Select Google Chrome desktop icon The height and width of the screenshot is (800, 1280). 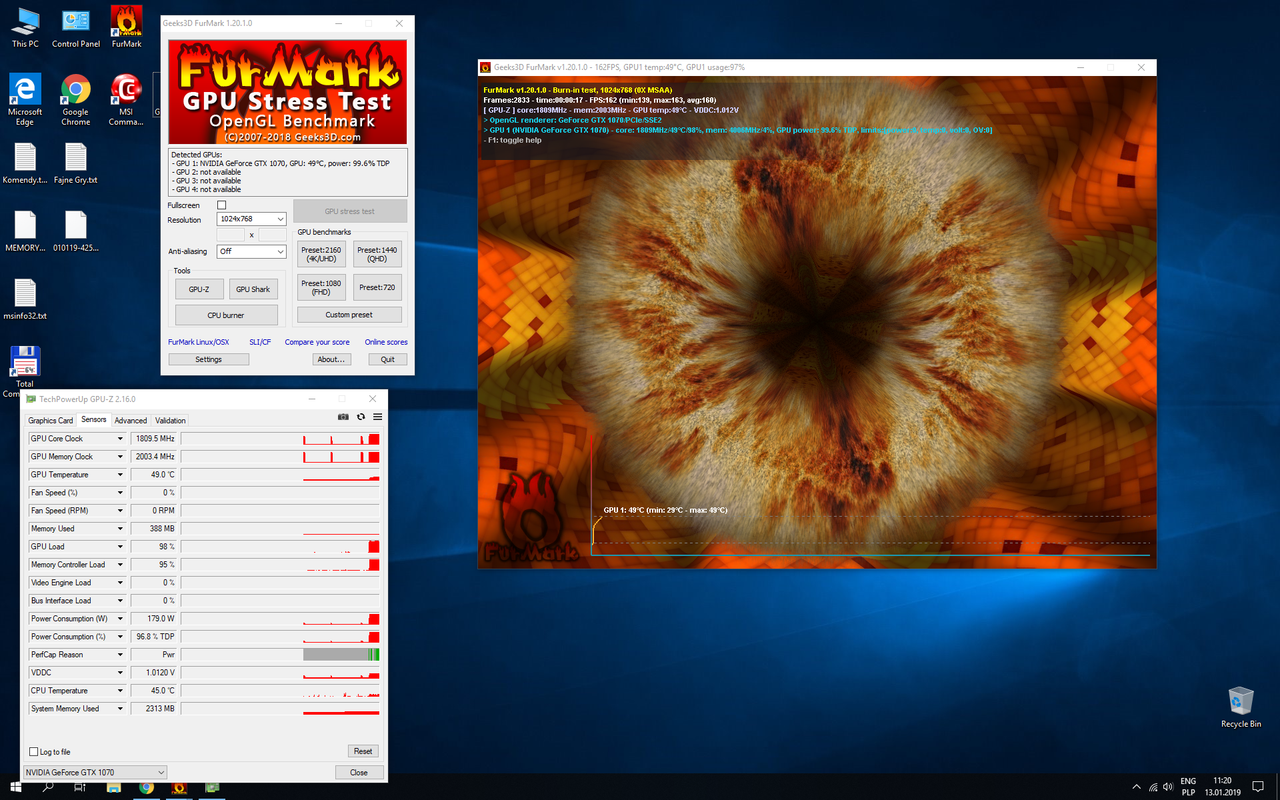point(76,100)
